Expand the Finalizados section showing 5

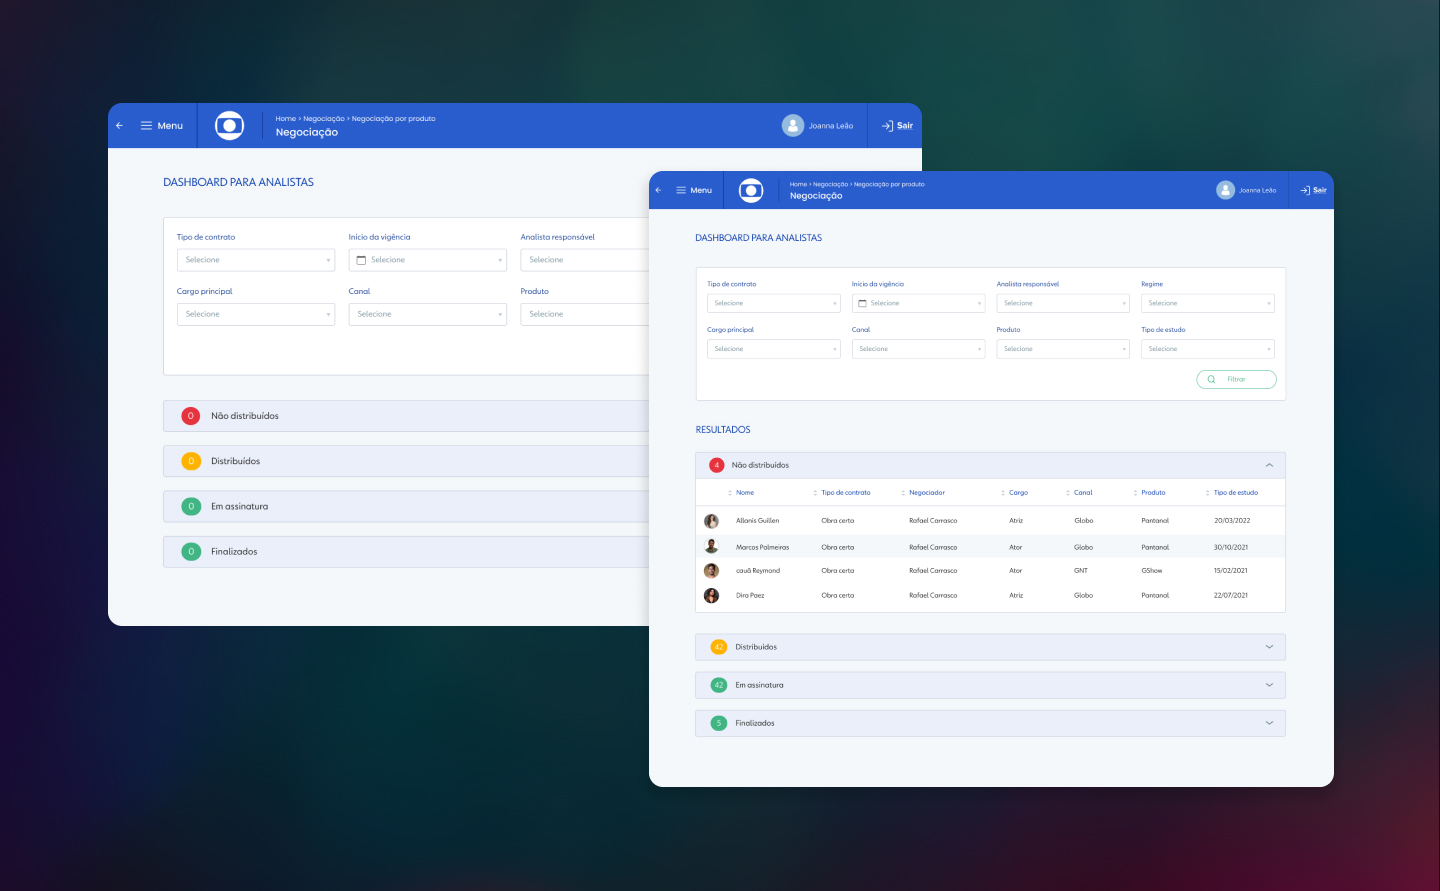click(x=1269, y=723)
